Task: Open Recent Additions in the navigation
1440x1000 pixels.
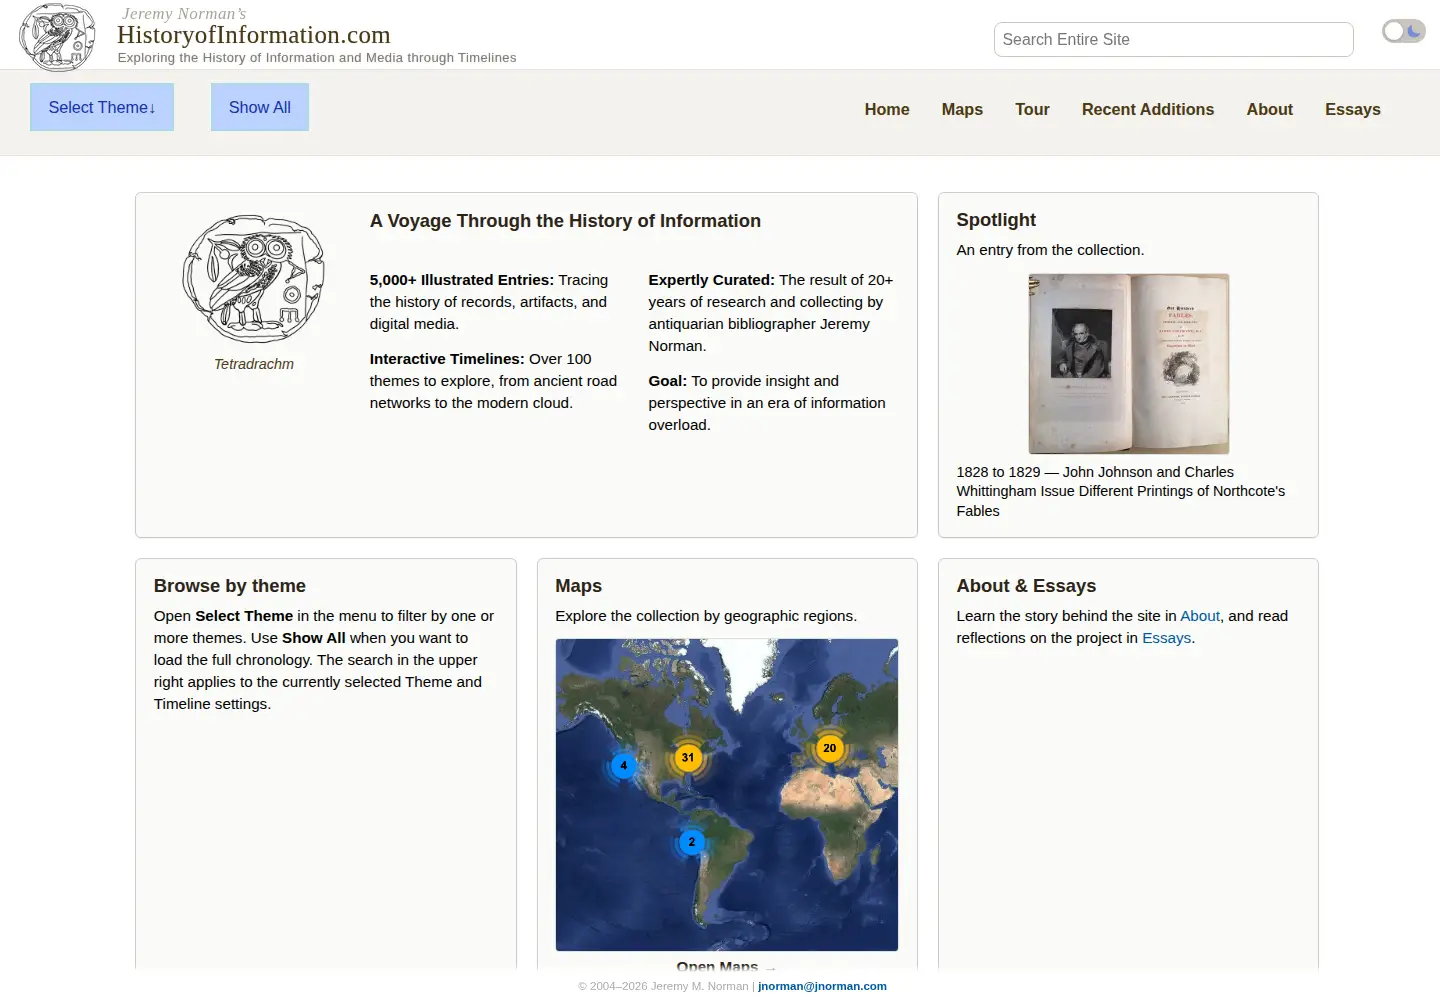Action: point(1148,109)
